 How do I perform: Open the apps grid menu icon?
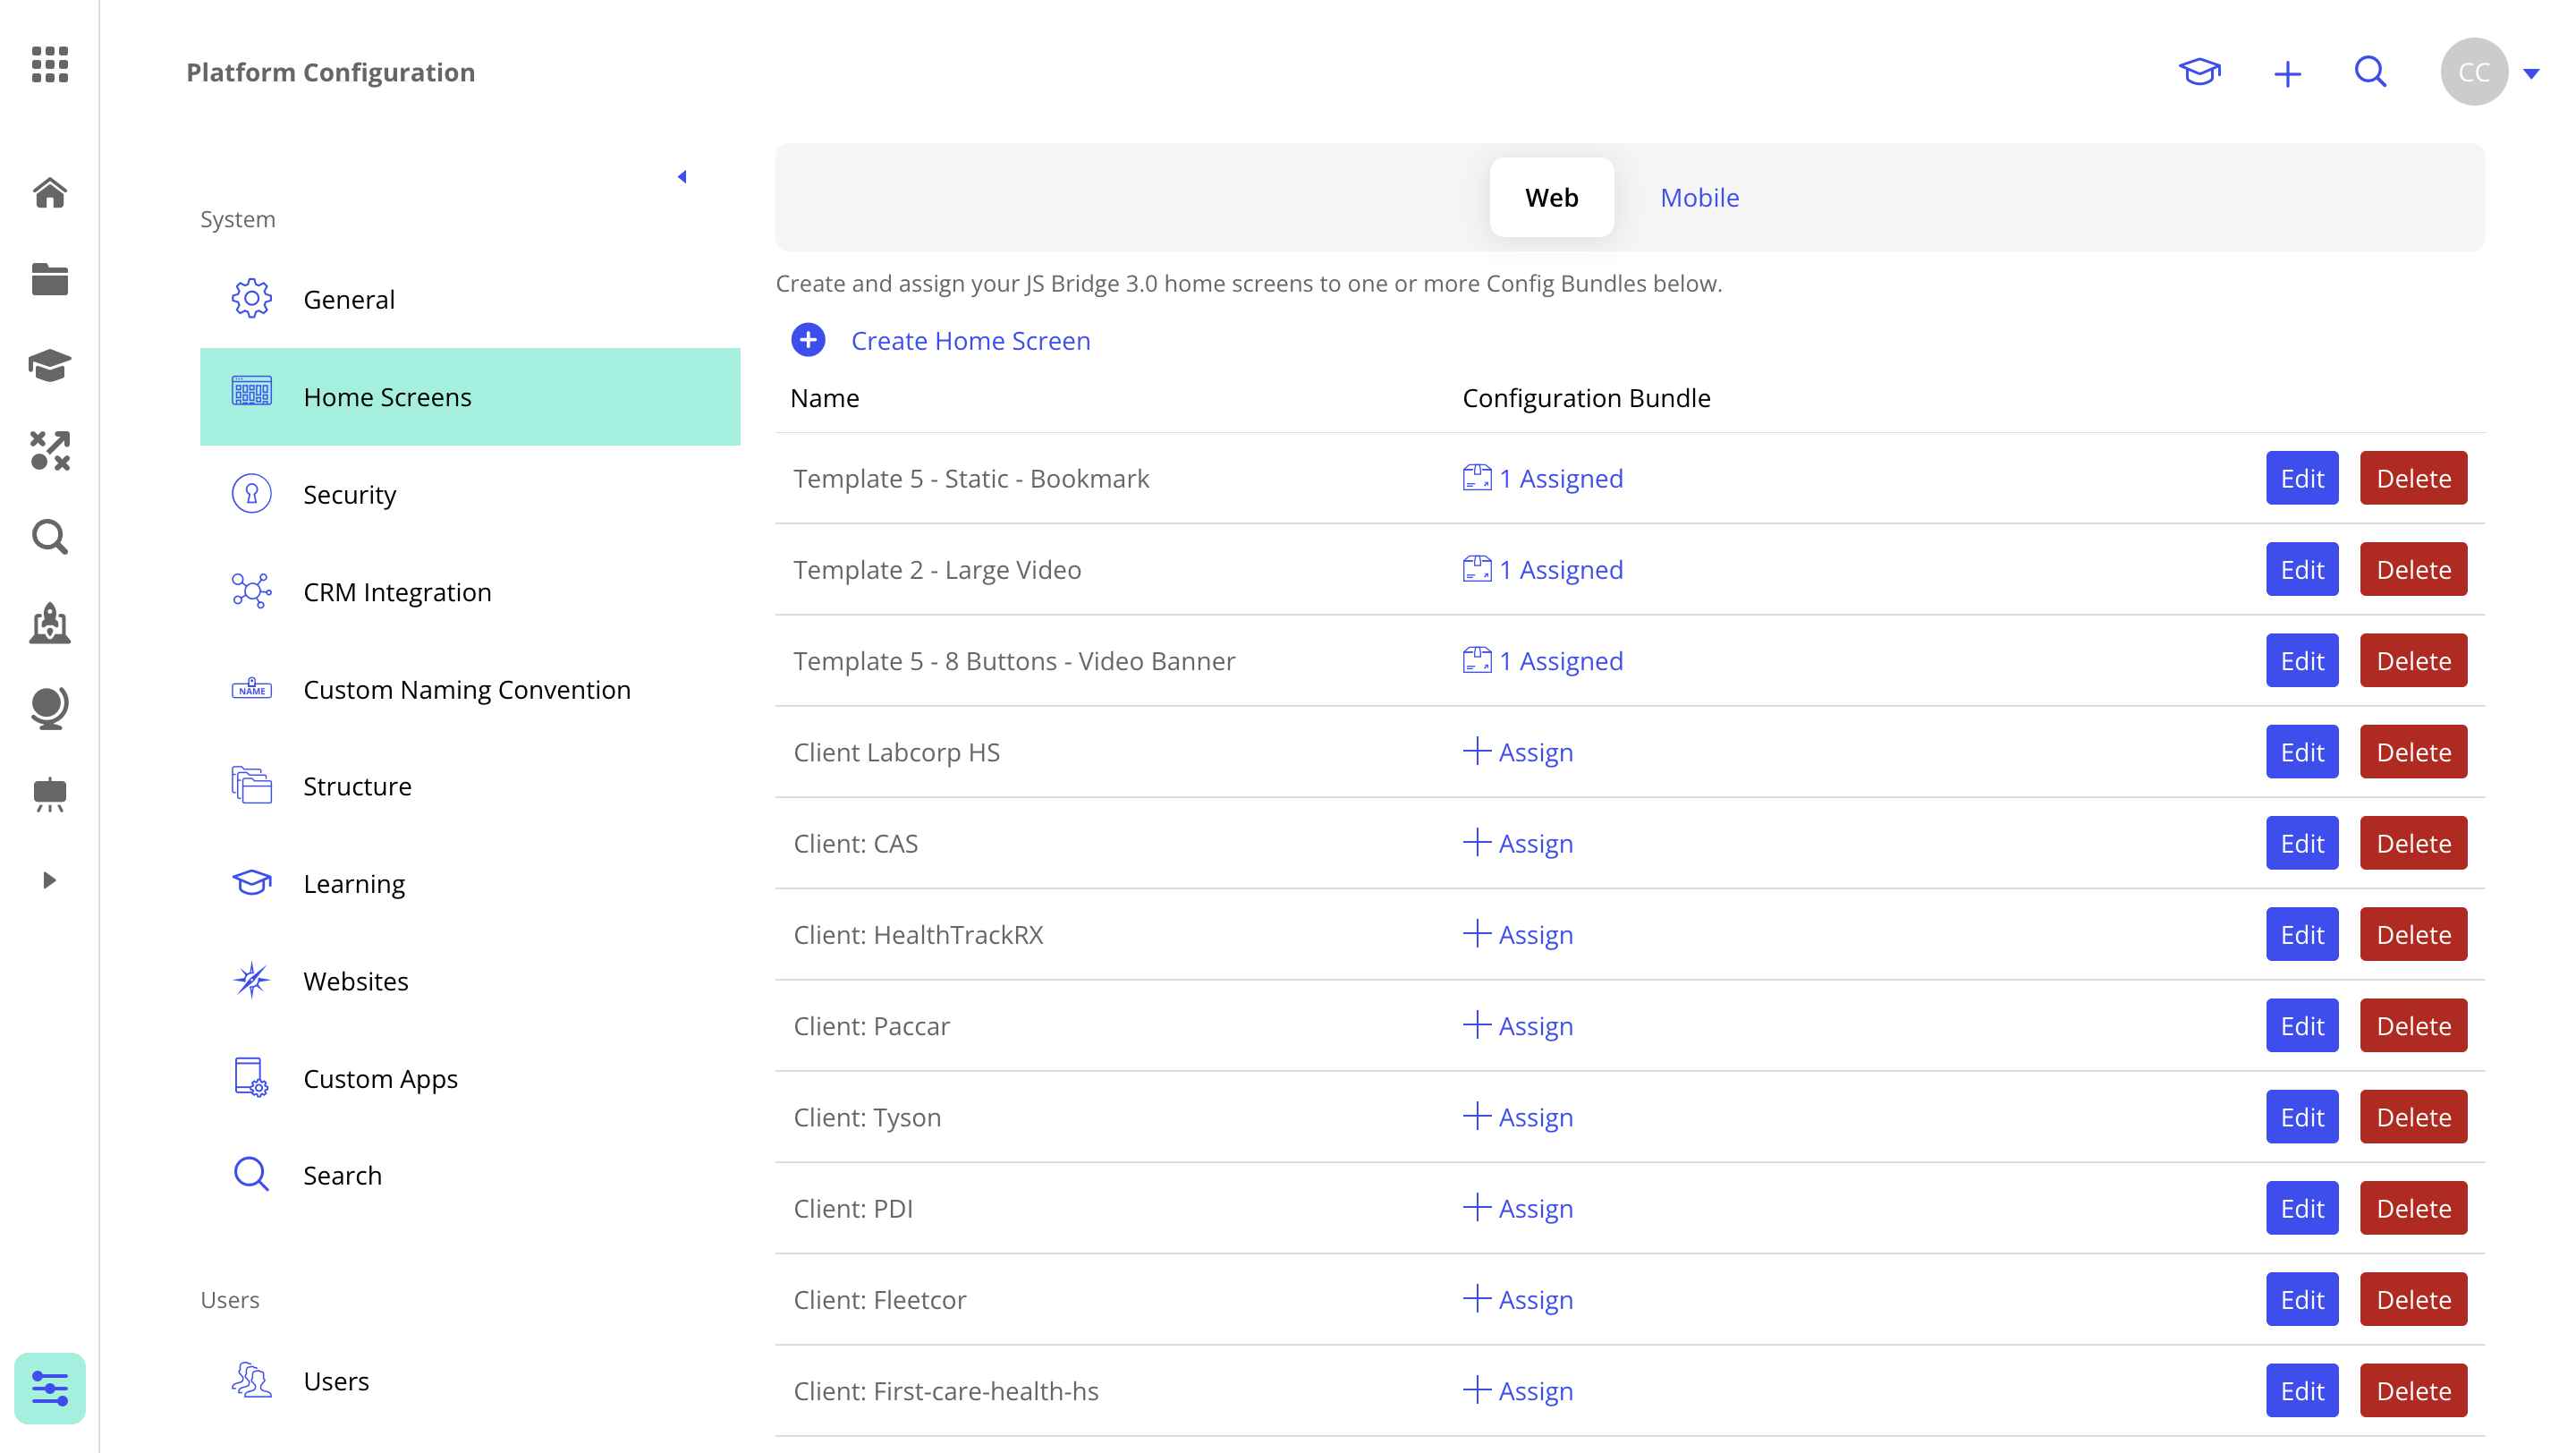tap(49, 65)
